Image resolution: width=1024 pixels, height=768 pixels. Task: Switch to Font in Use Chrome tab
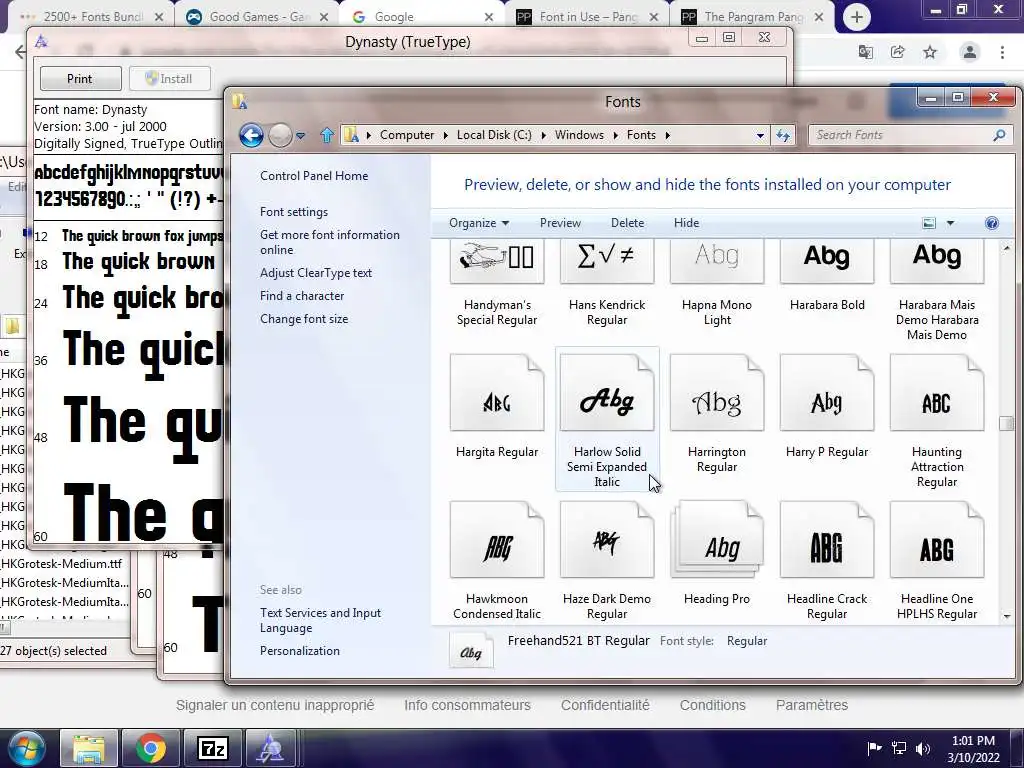587,17
